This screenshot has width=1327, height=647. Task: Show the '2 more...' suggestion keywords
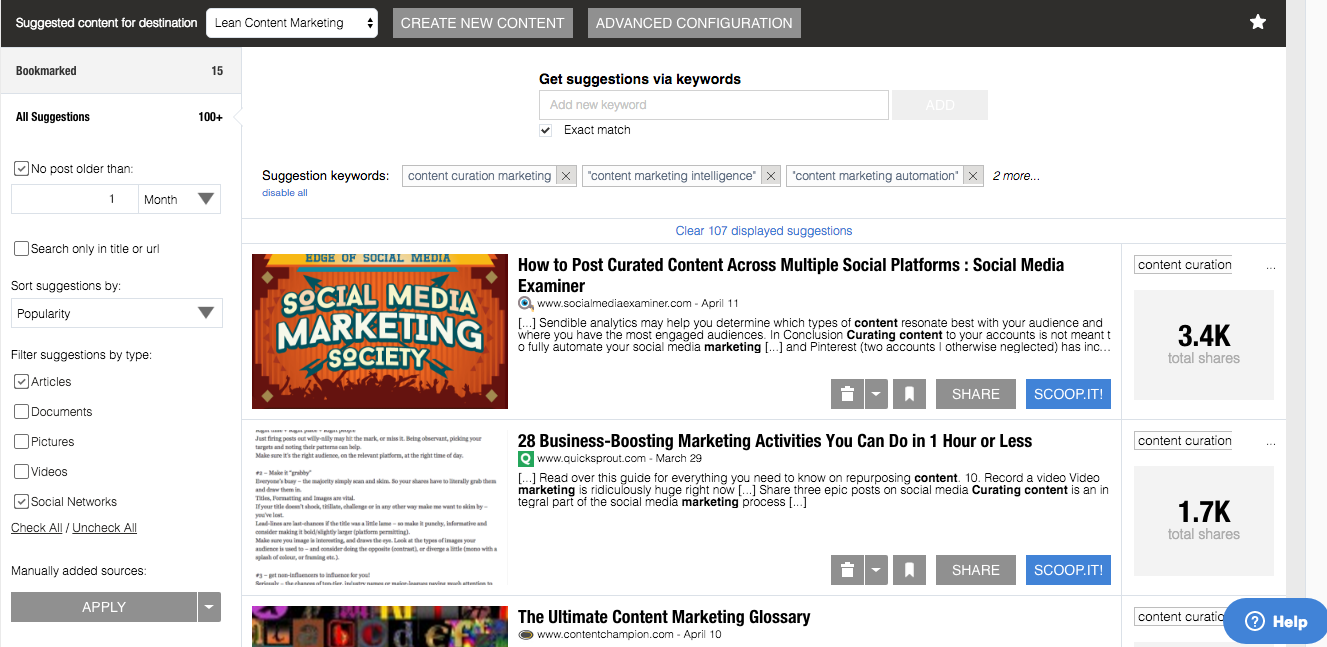coord(1016,176)
